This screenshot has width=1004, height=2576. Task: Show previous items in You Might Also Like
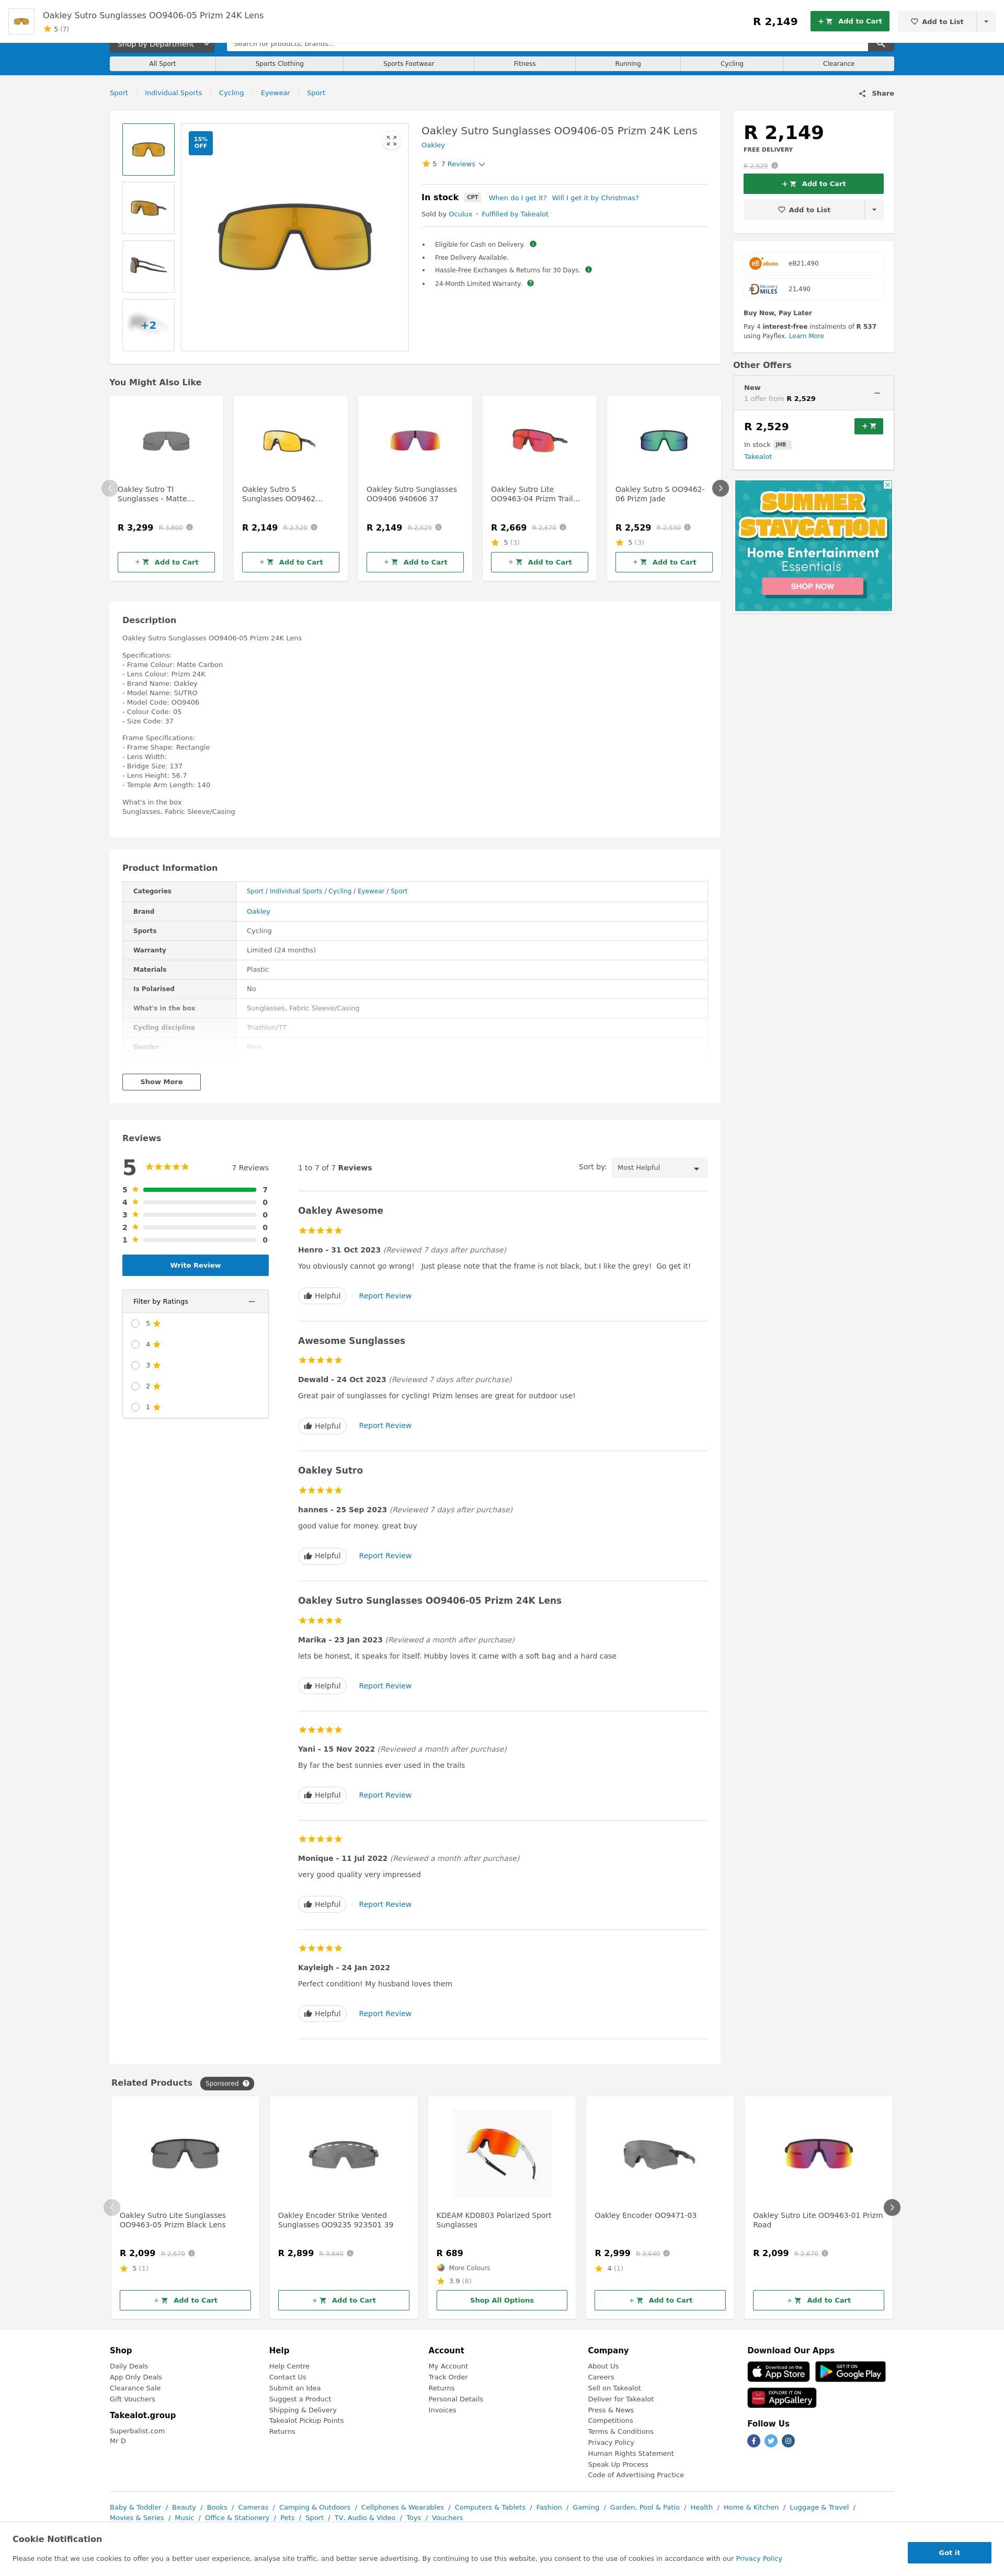tap(110, 488)
